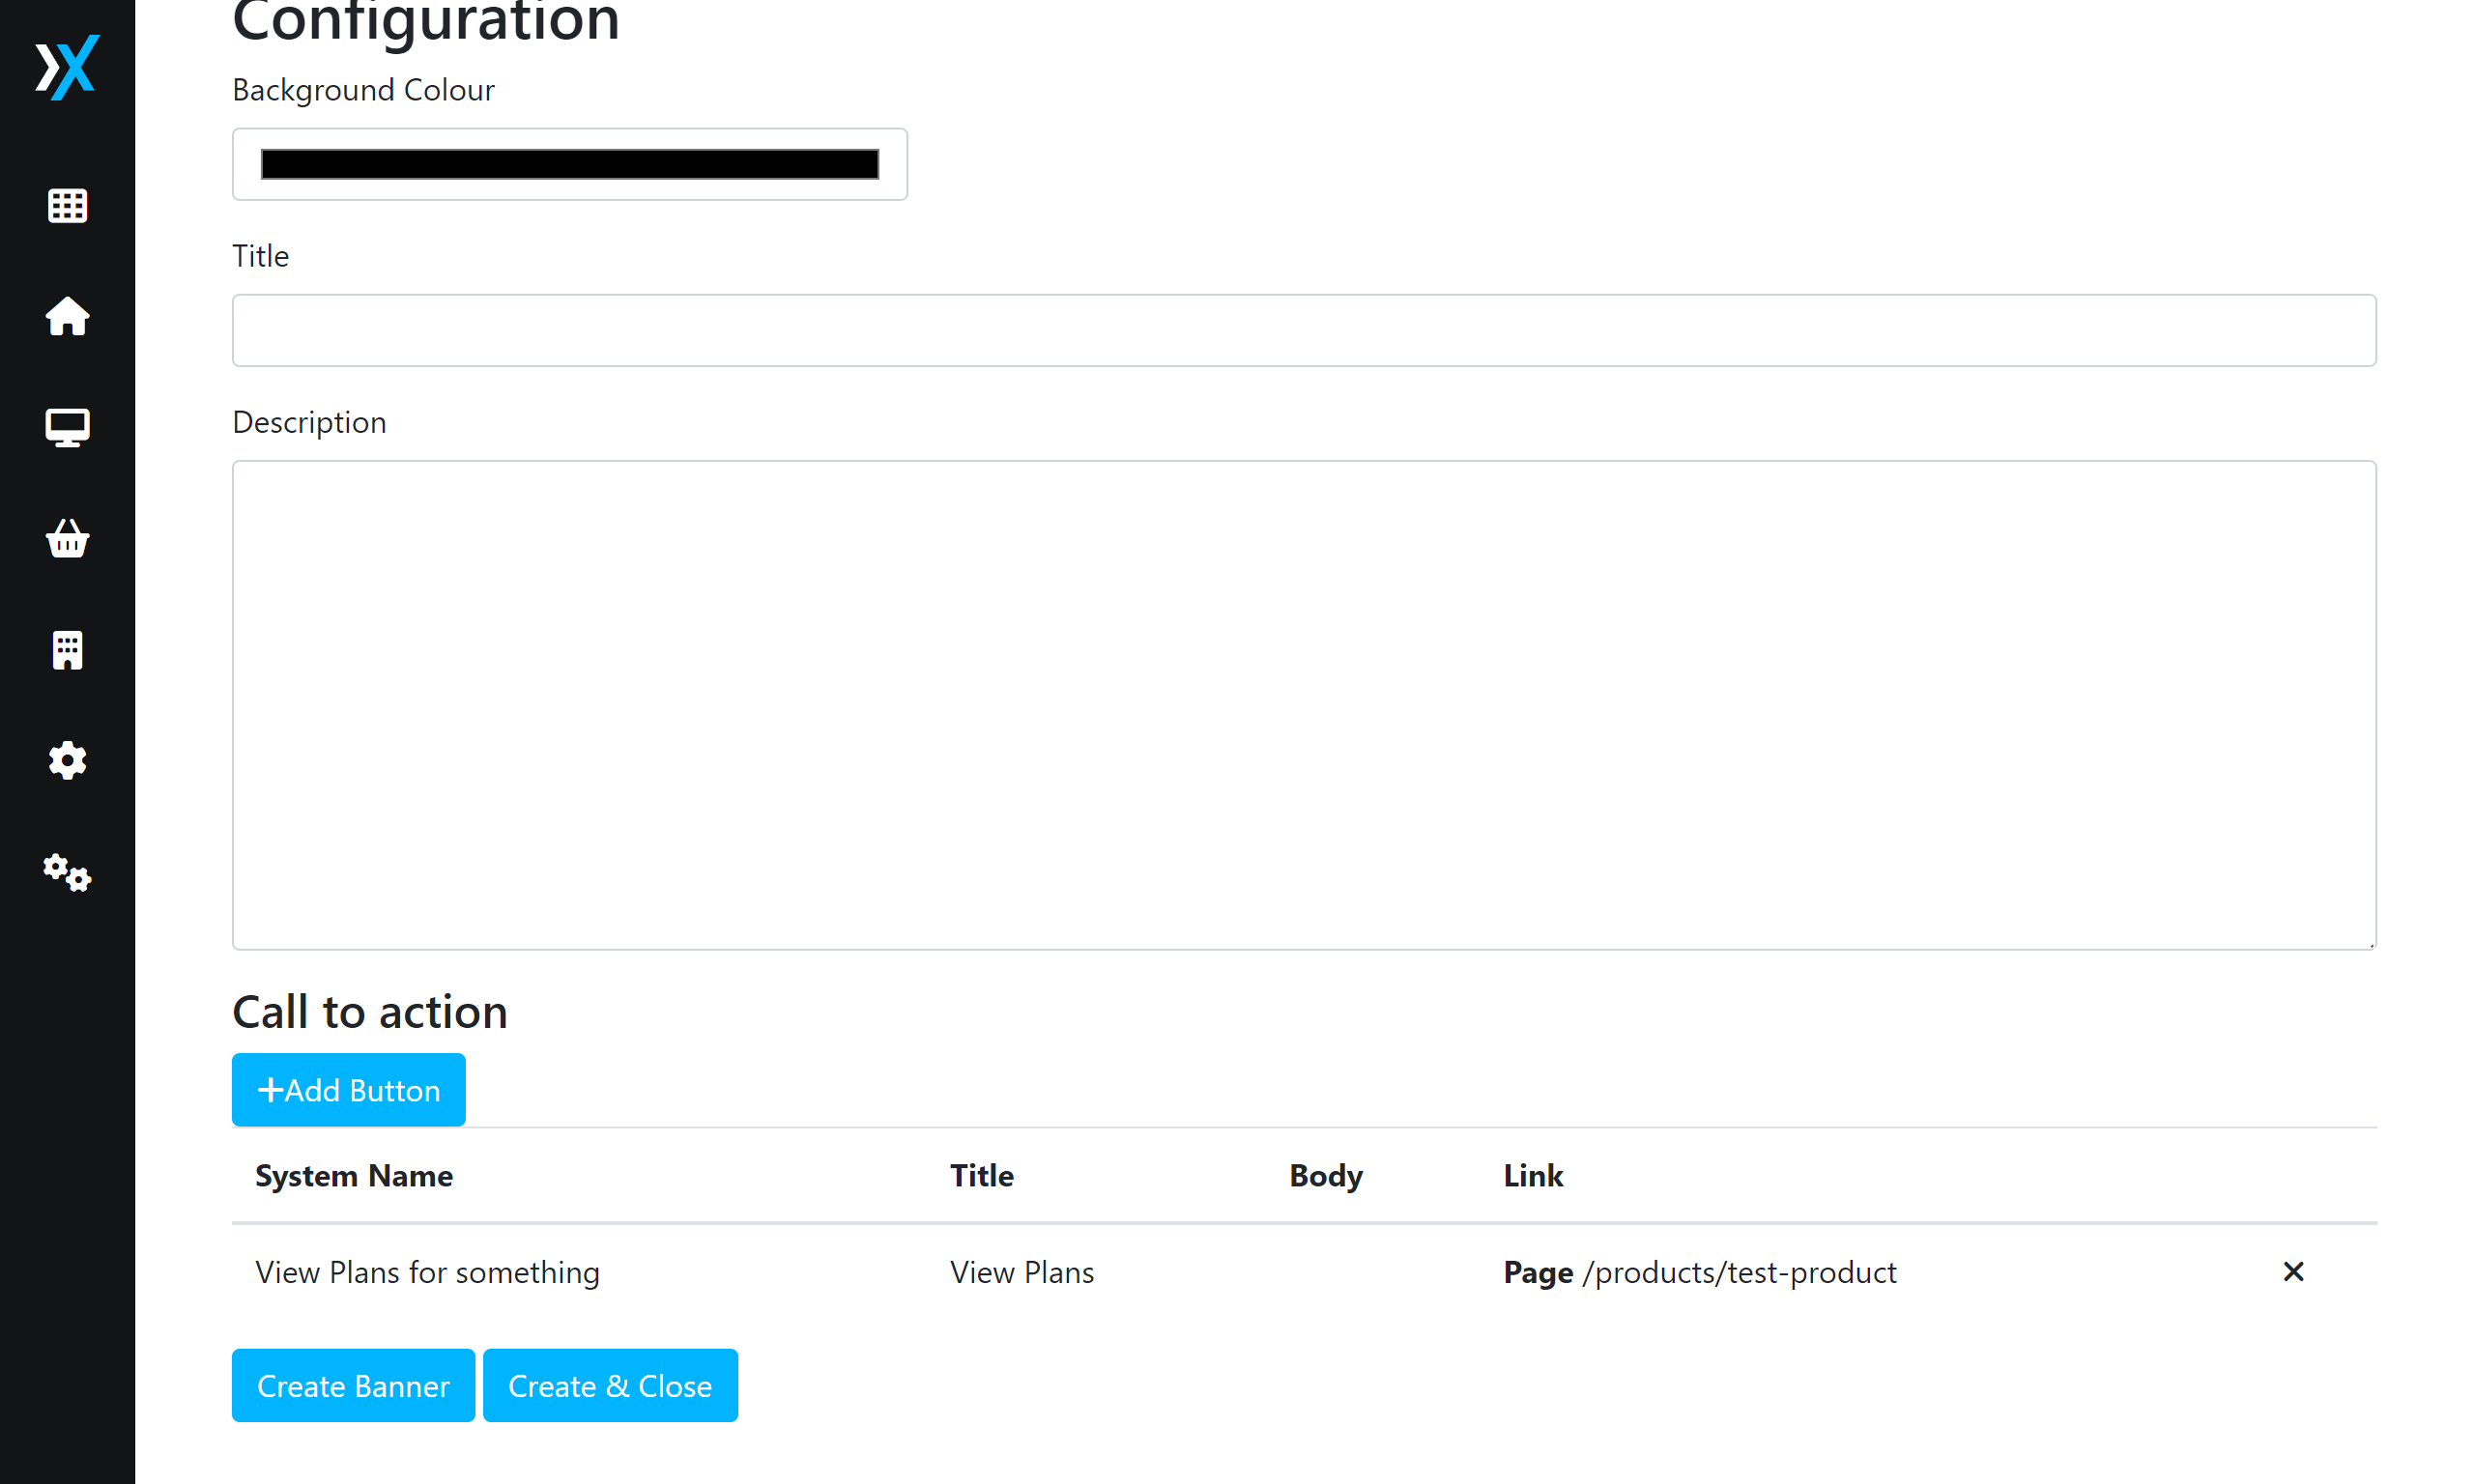Click into the Description text area
Screen dimensions: 2474x1484
coord(1303,704)
